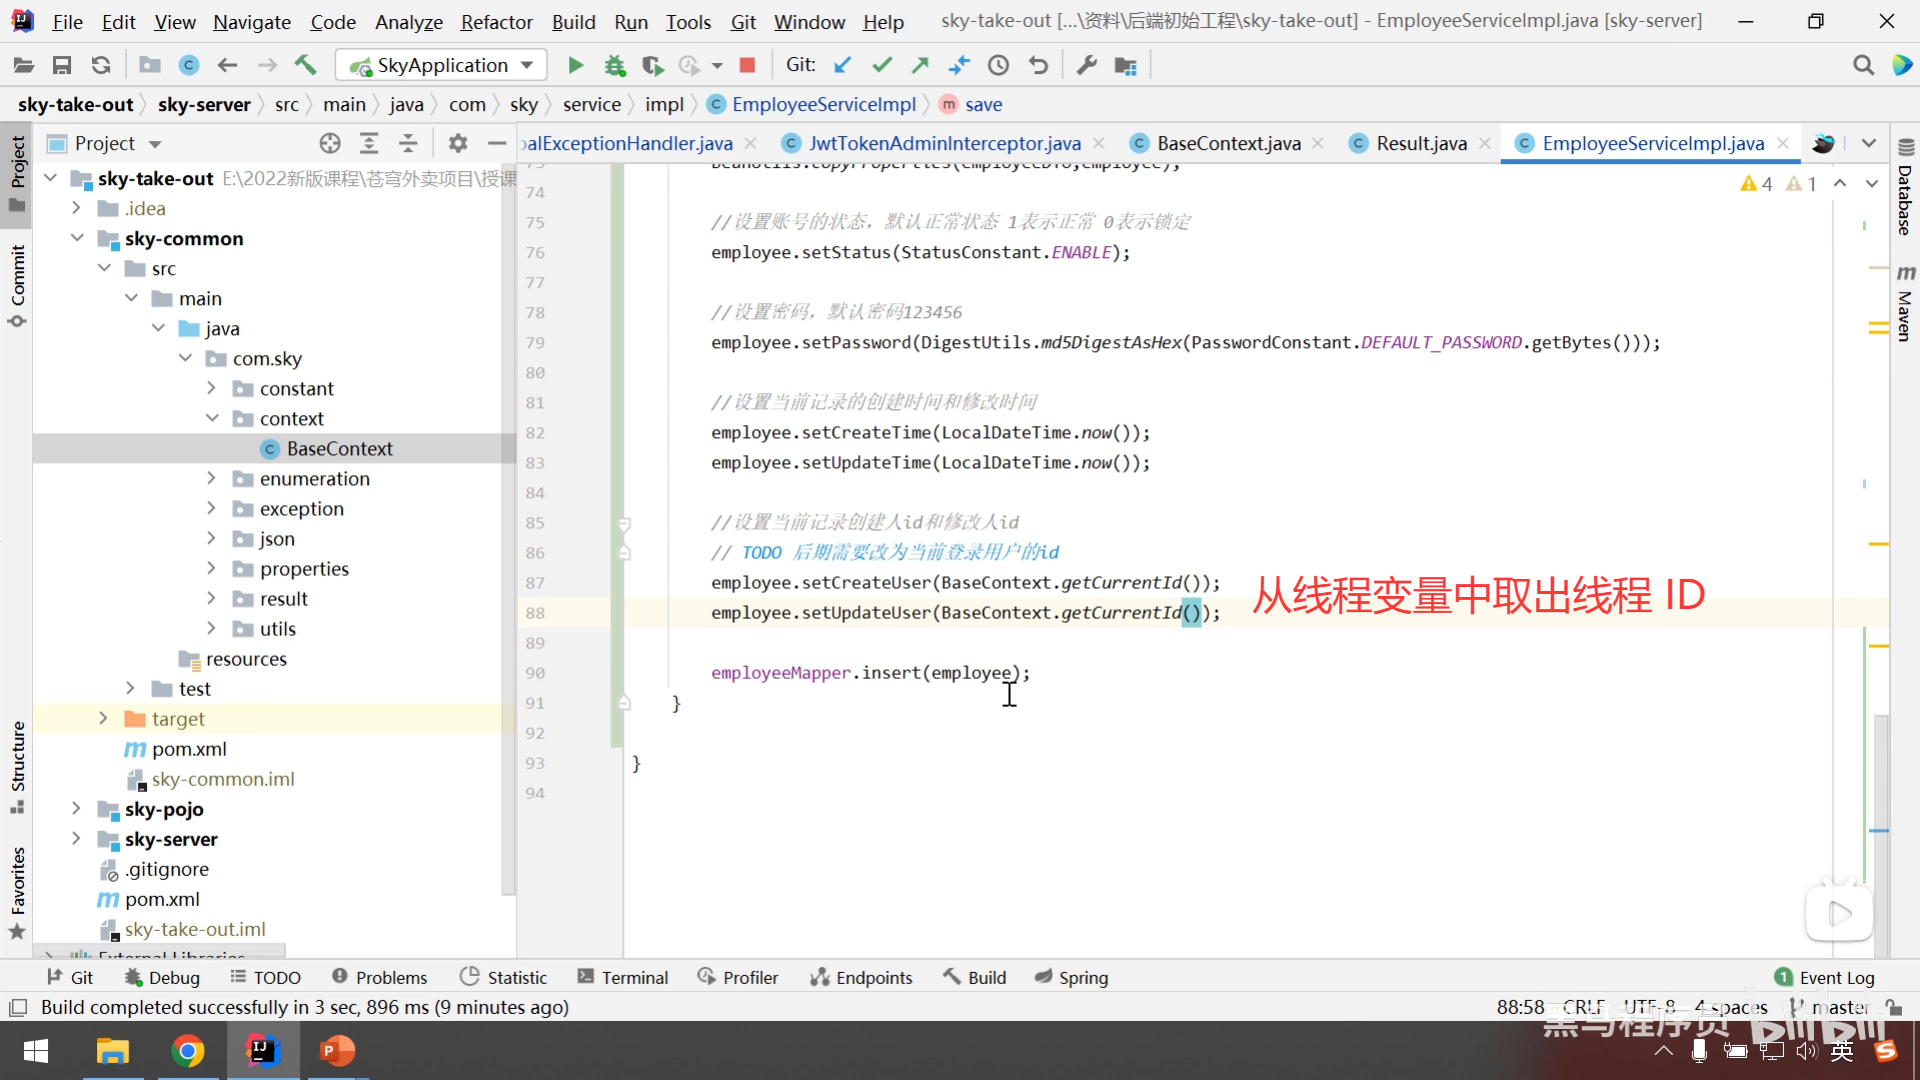1920x1080 pixels.
Task: Click the Build project hammer icon
Action: point(305,65)
